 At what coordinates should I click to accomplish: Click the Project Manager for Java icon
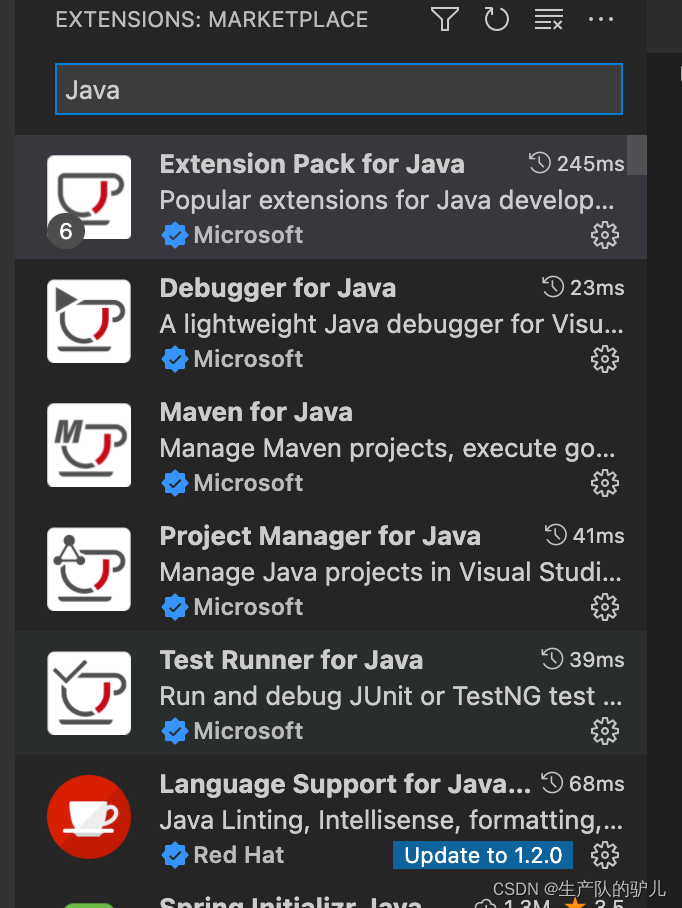tap(89, 568)
